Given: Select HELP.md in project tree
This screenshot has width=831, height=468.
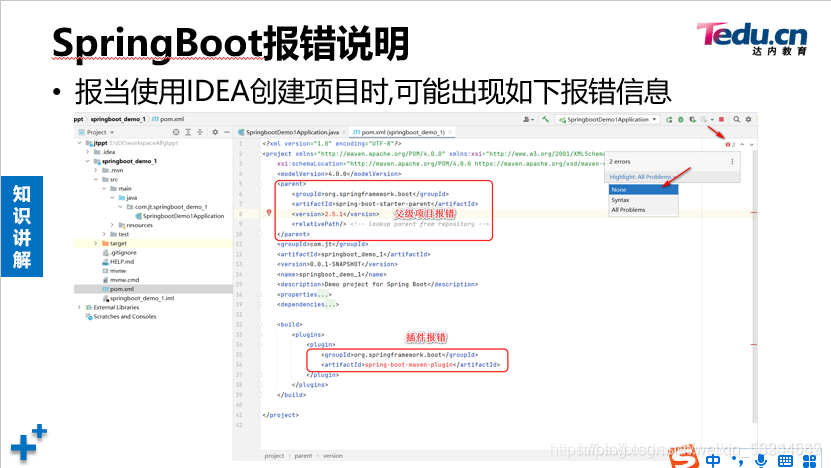Looking at the screenshot, I should click(118, 261).
